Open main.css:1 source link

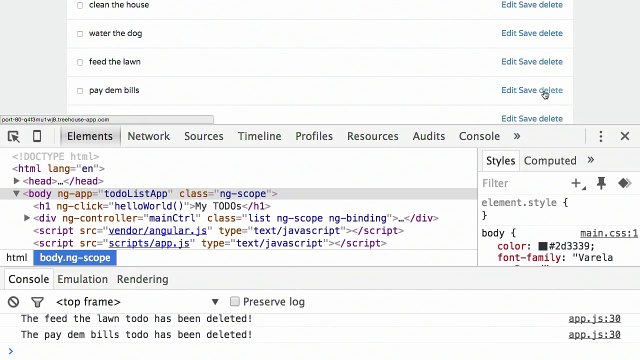(609, 233)
